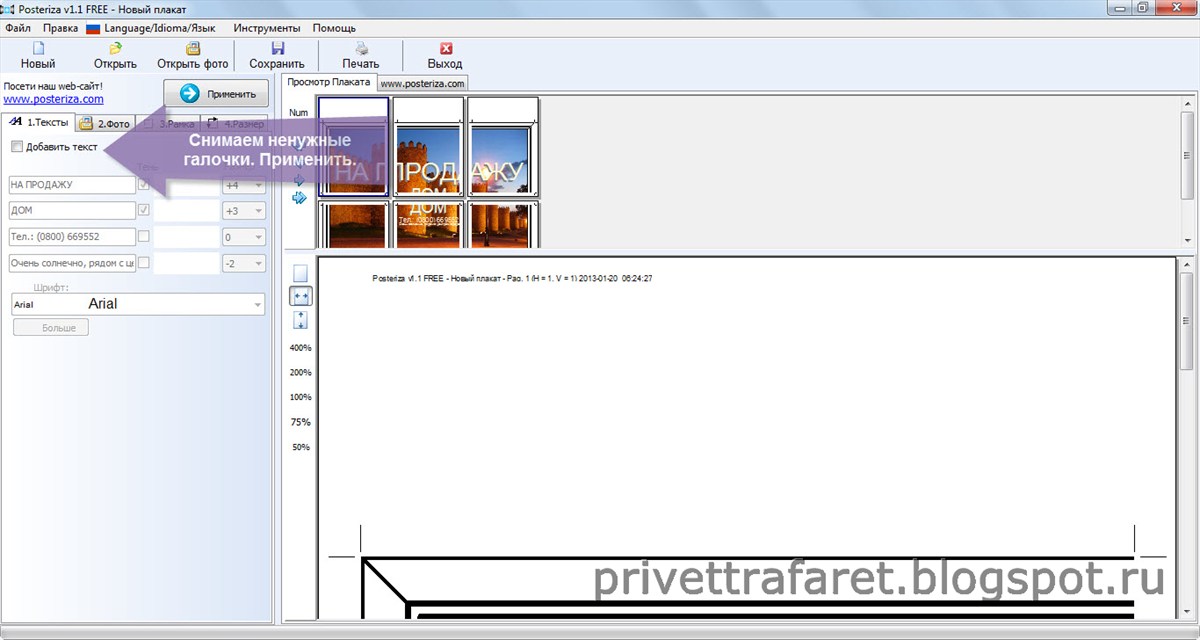Toggle shadow checkbox for Тел. line
The image size is (1200, 640).
pyautogui.click(x=144, y=236)
